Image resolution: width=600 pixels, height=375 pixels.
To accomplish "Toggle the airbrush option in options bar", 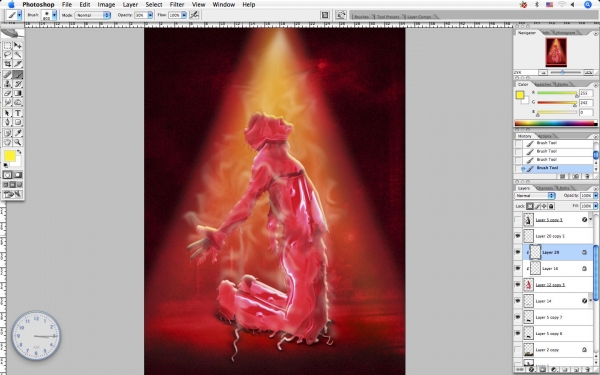I will pos(194,15).
